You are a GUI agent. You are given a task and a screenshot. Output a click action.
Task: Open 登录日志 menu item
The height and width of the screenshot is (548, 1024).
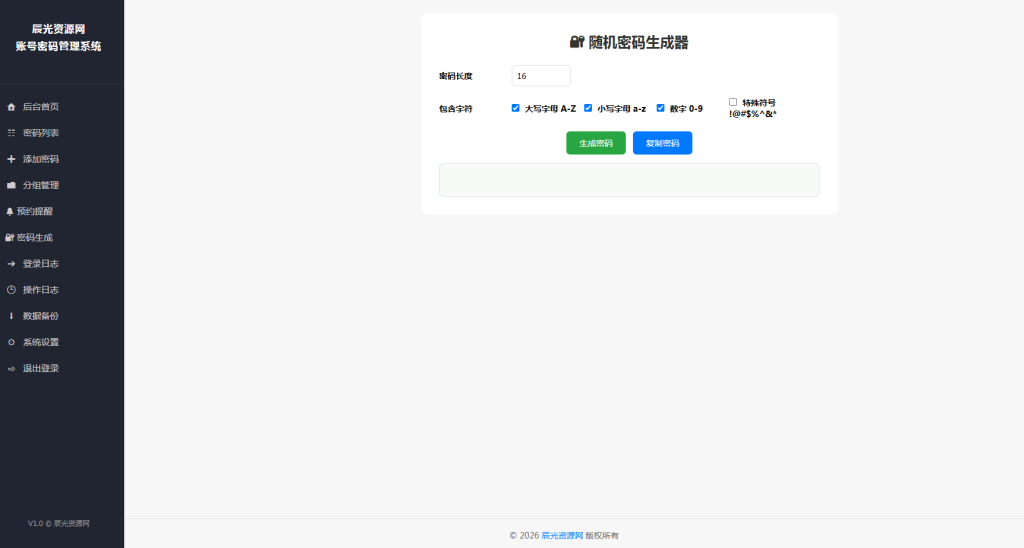click(x=61, y=264)
